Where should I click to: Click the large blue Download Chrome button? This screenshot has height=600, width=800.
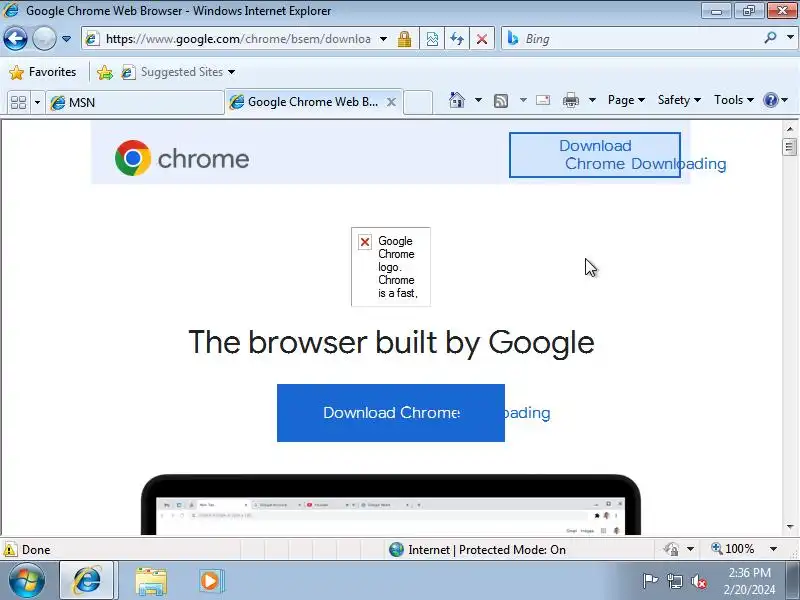(x=391, y=413)
